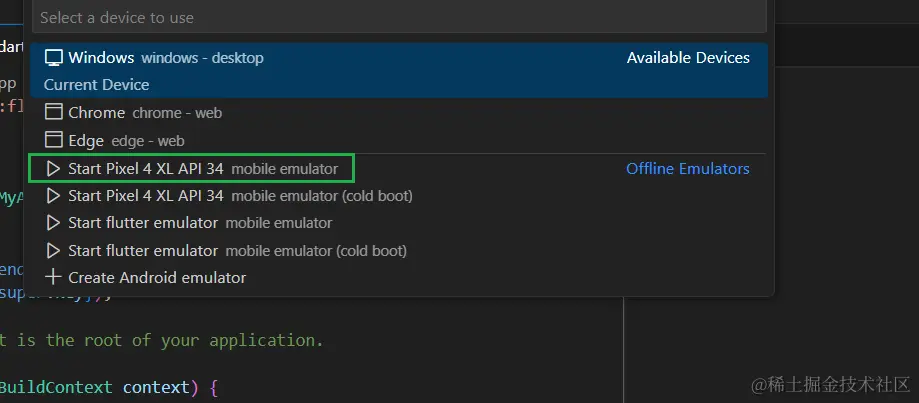Click the 'windows - desktop' description text
Image resolution: width=919 pixels, height=403 pixels.
pos(203,58)
